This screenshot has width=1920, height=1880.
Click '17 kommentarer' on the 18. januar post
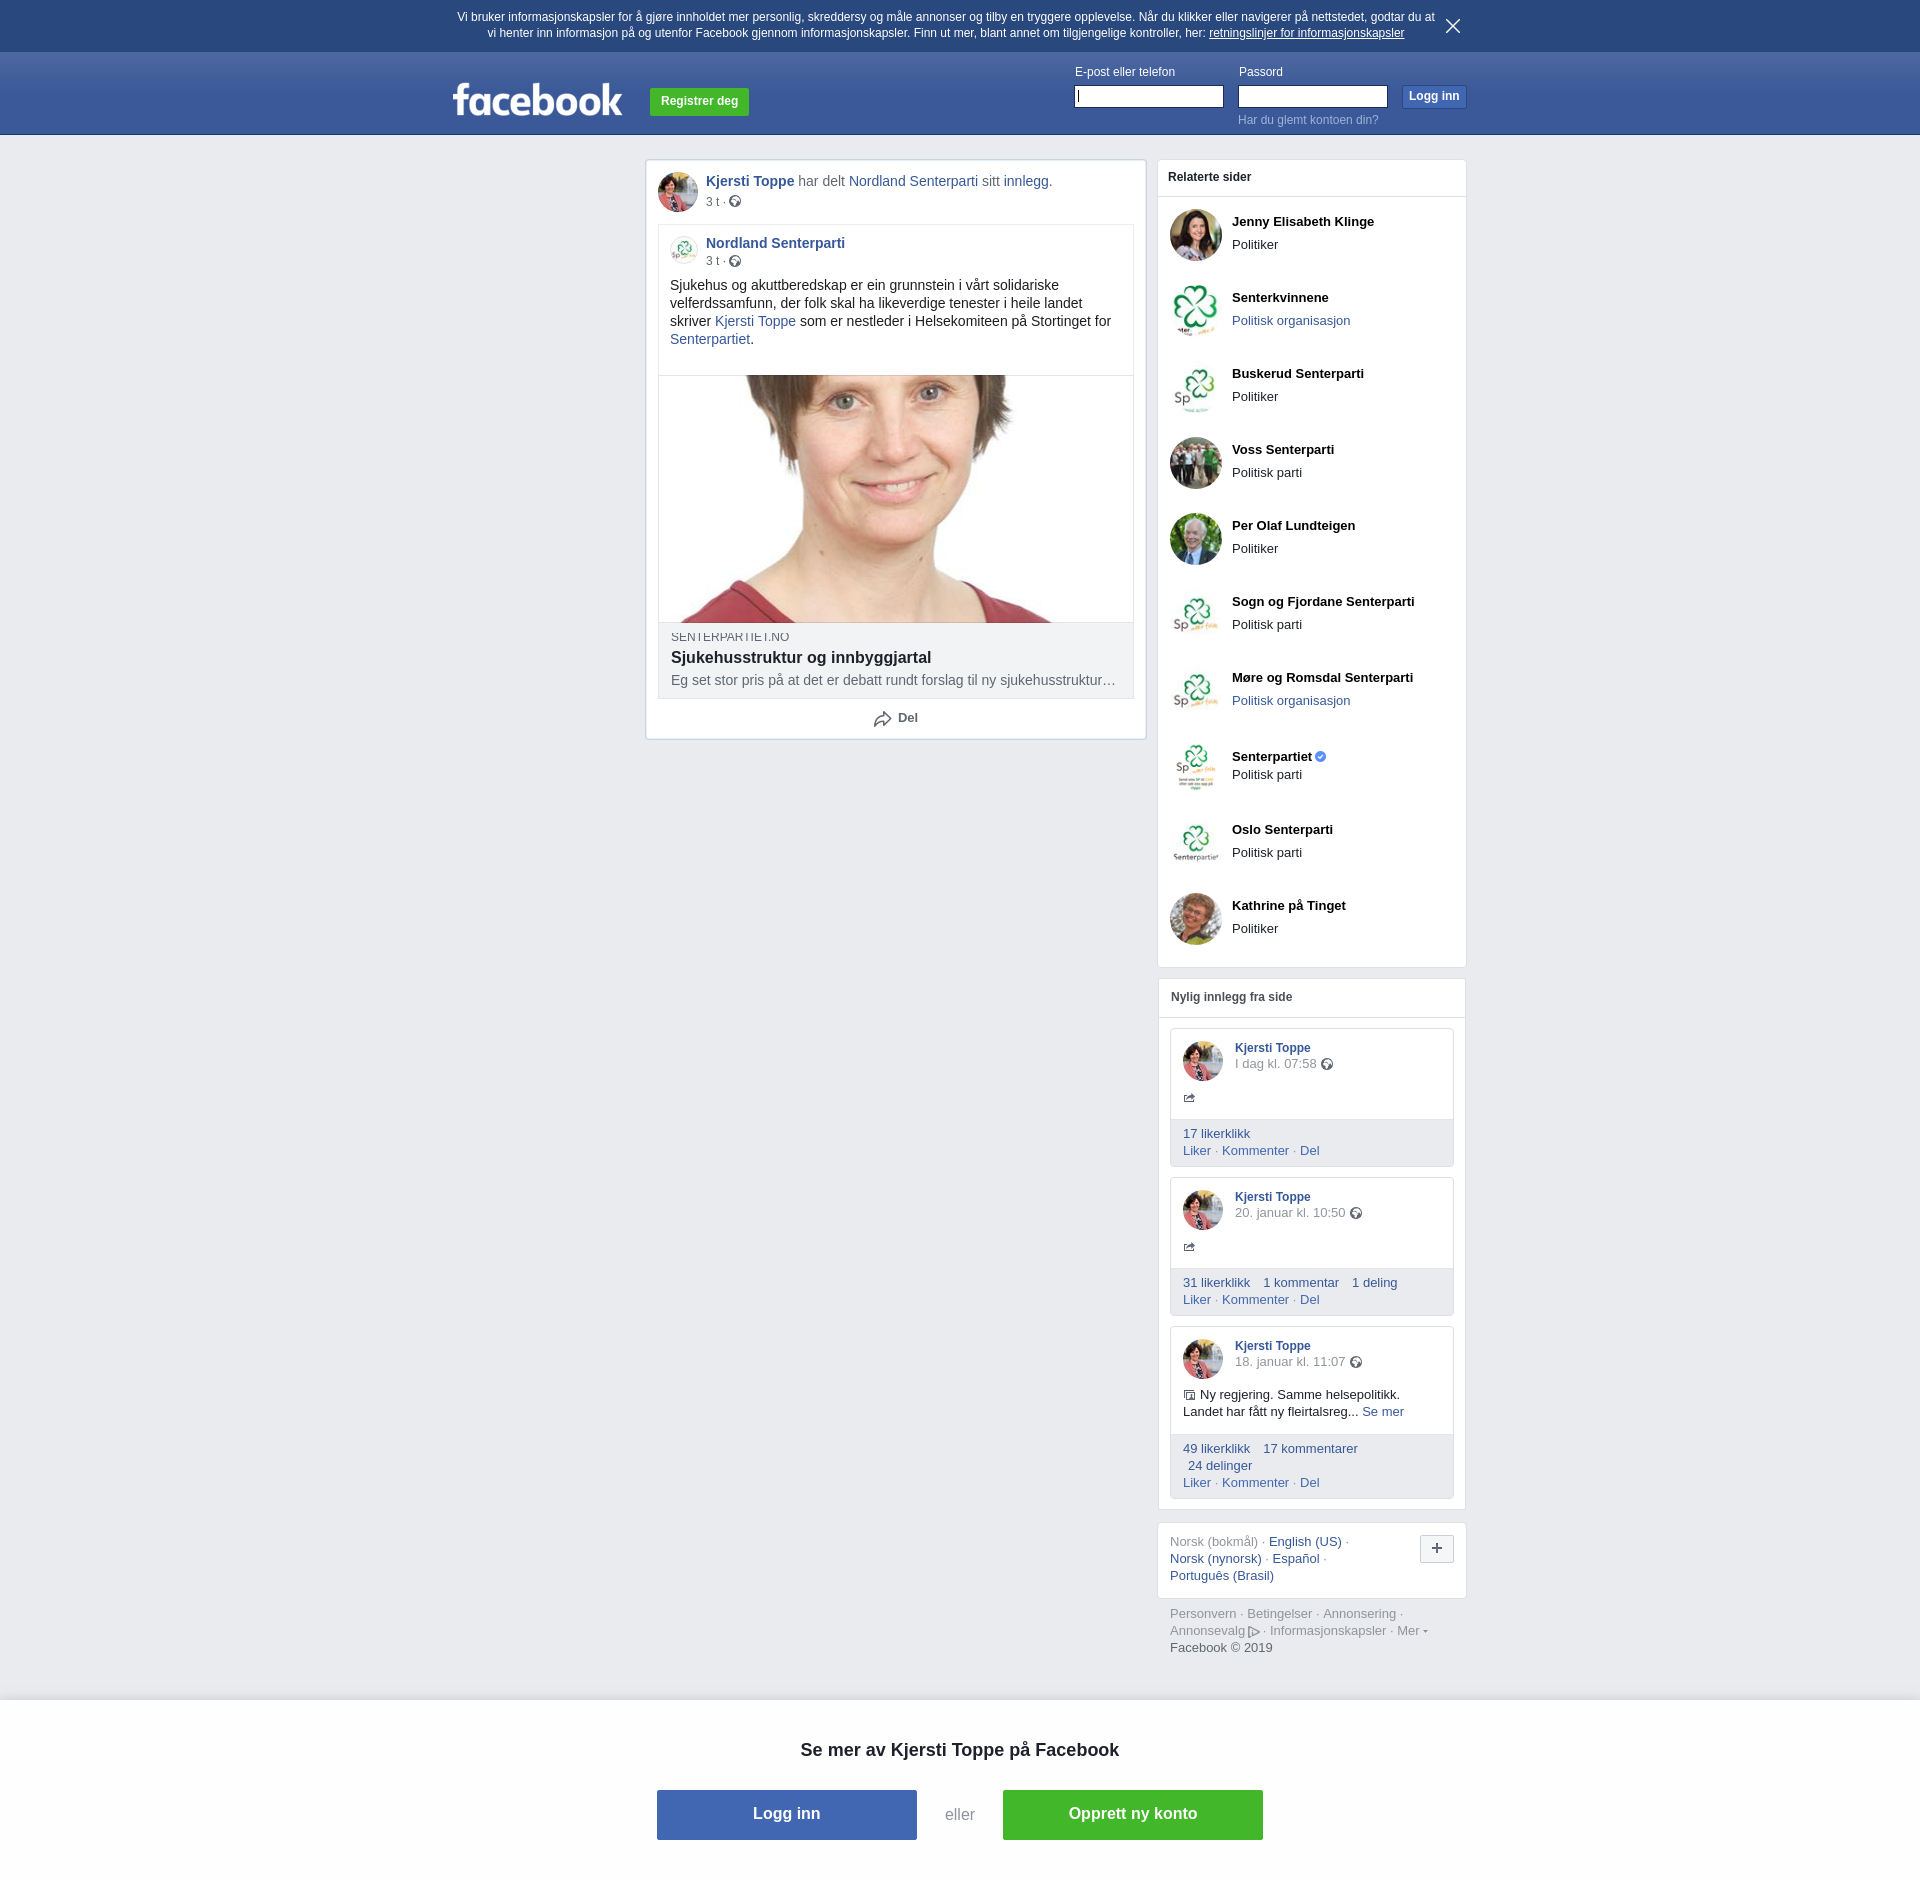tap(1310, 1449)
